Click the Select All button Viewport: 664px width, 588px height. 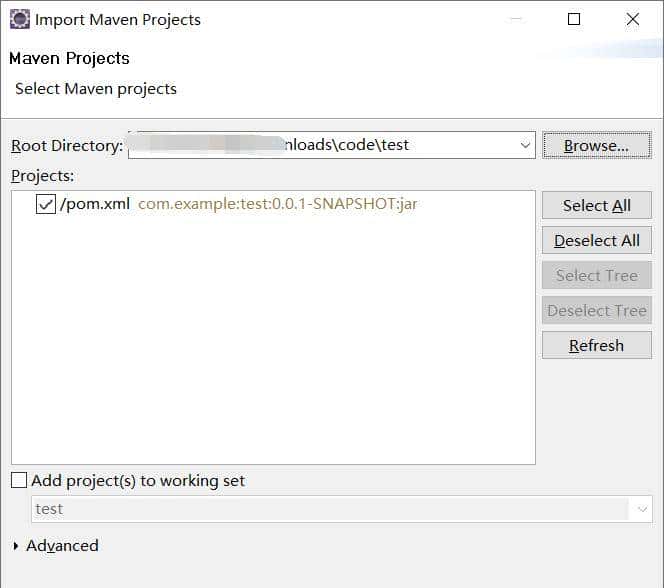[x=597, y=205]
